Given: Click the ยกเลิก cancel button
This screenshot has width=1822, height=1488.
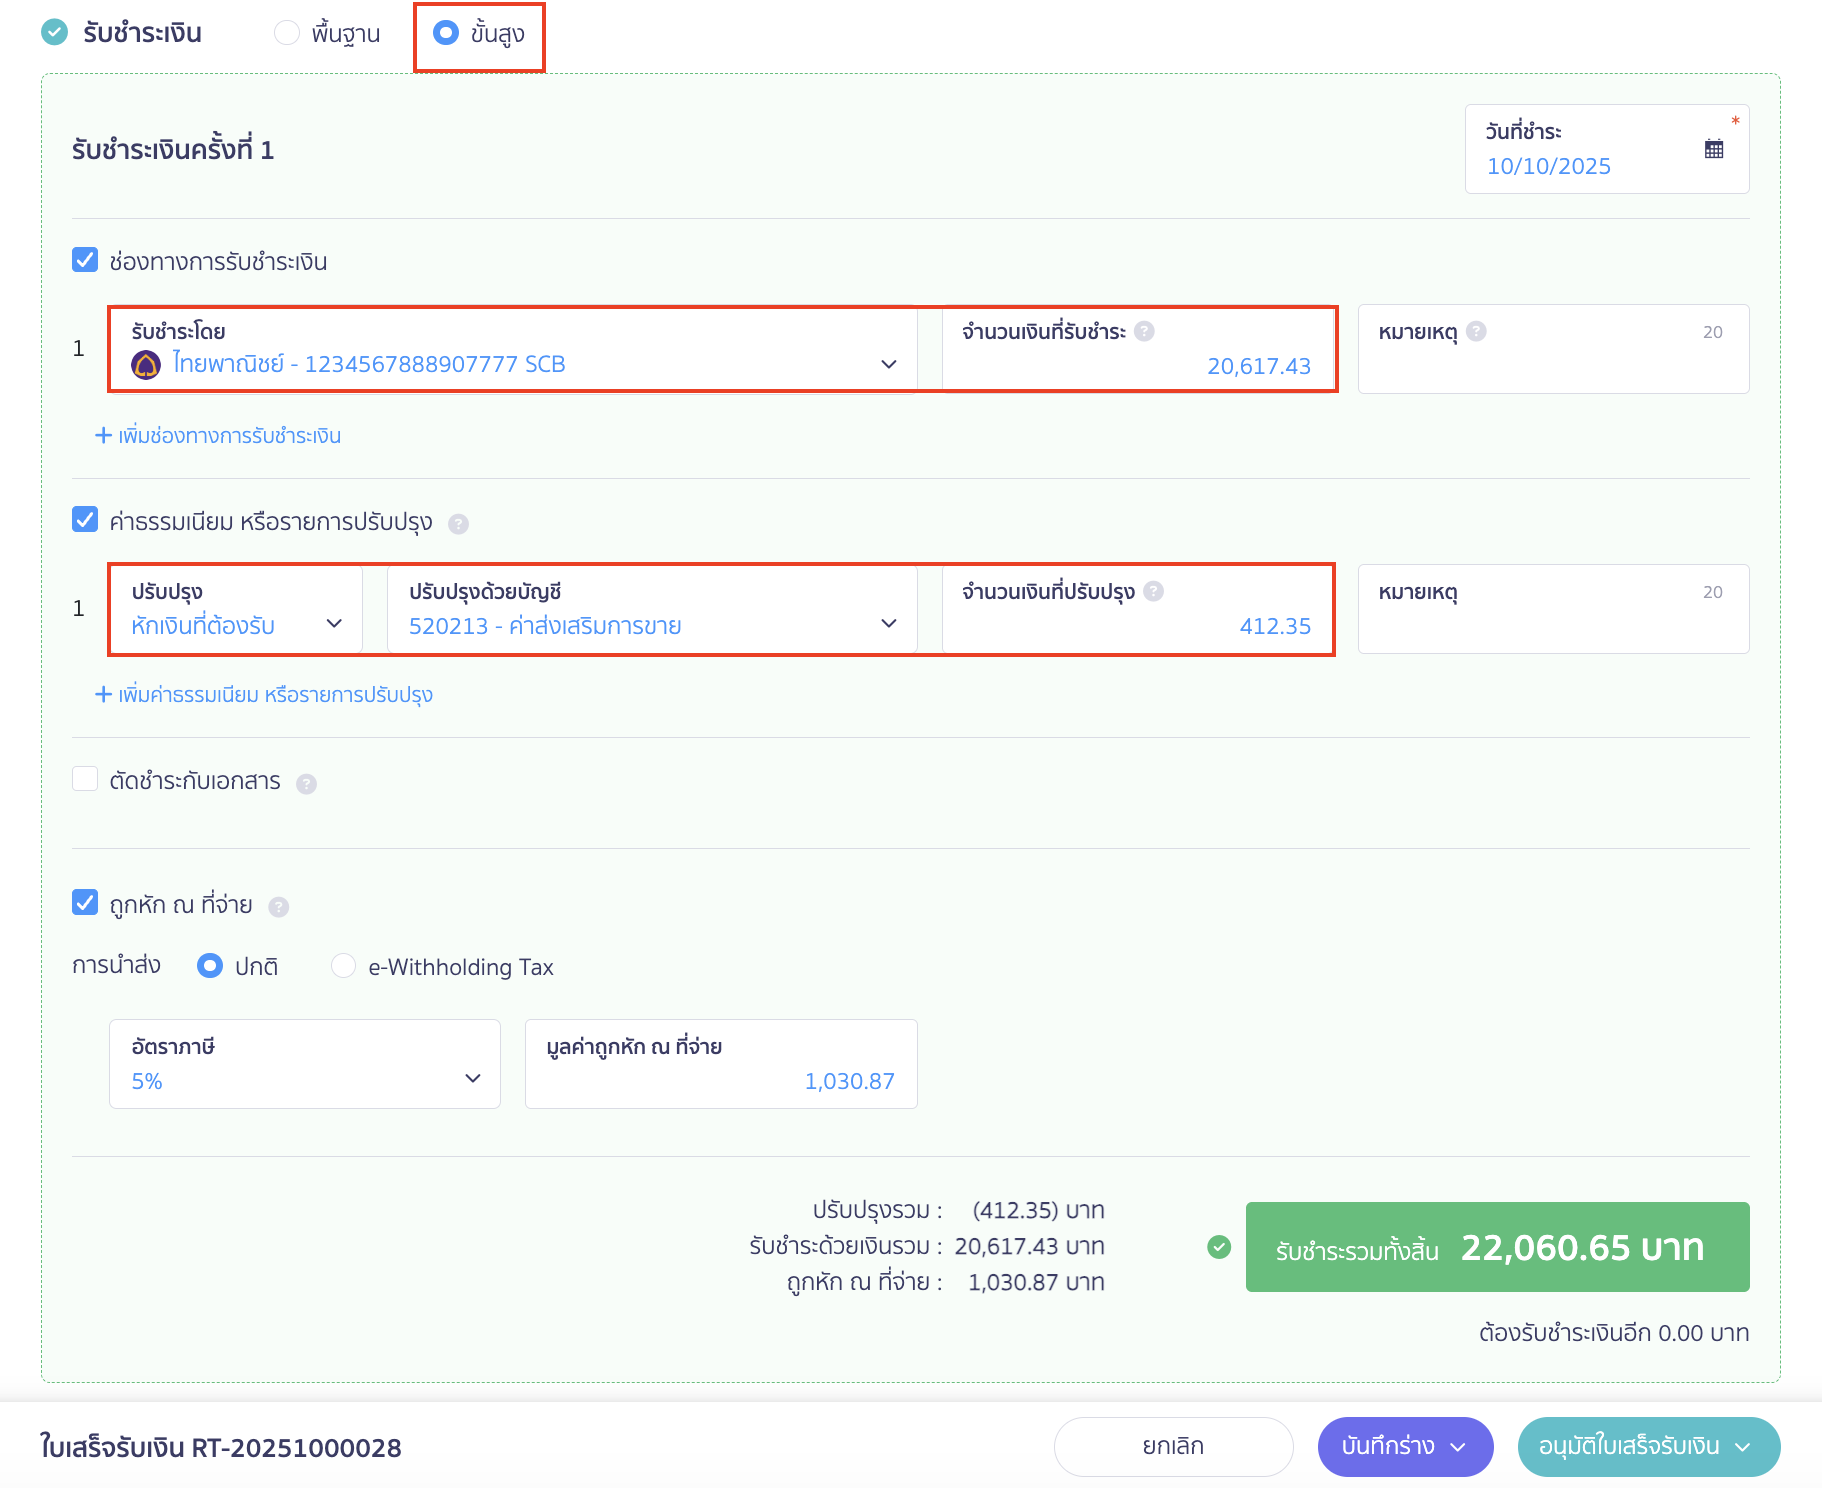Looking at the screenshot, I should click(1173, 1447).
